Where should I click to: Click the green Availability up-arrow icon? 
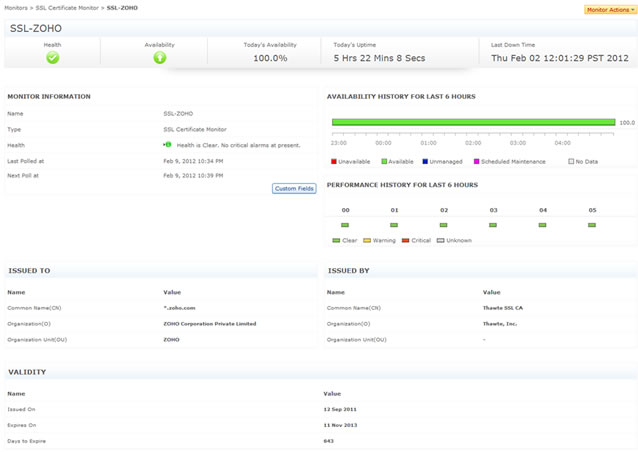[160, 58]
